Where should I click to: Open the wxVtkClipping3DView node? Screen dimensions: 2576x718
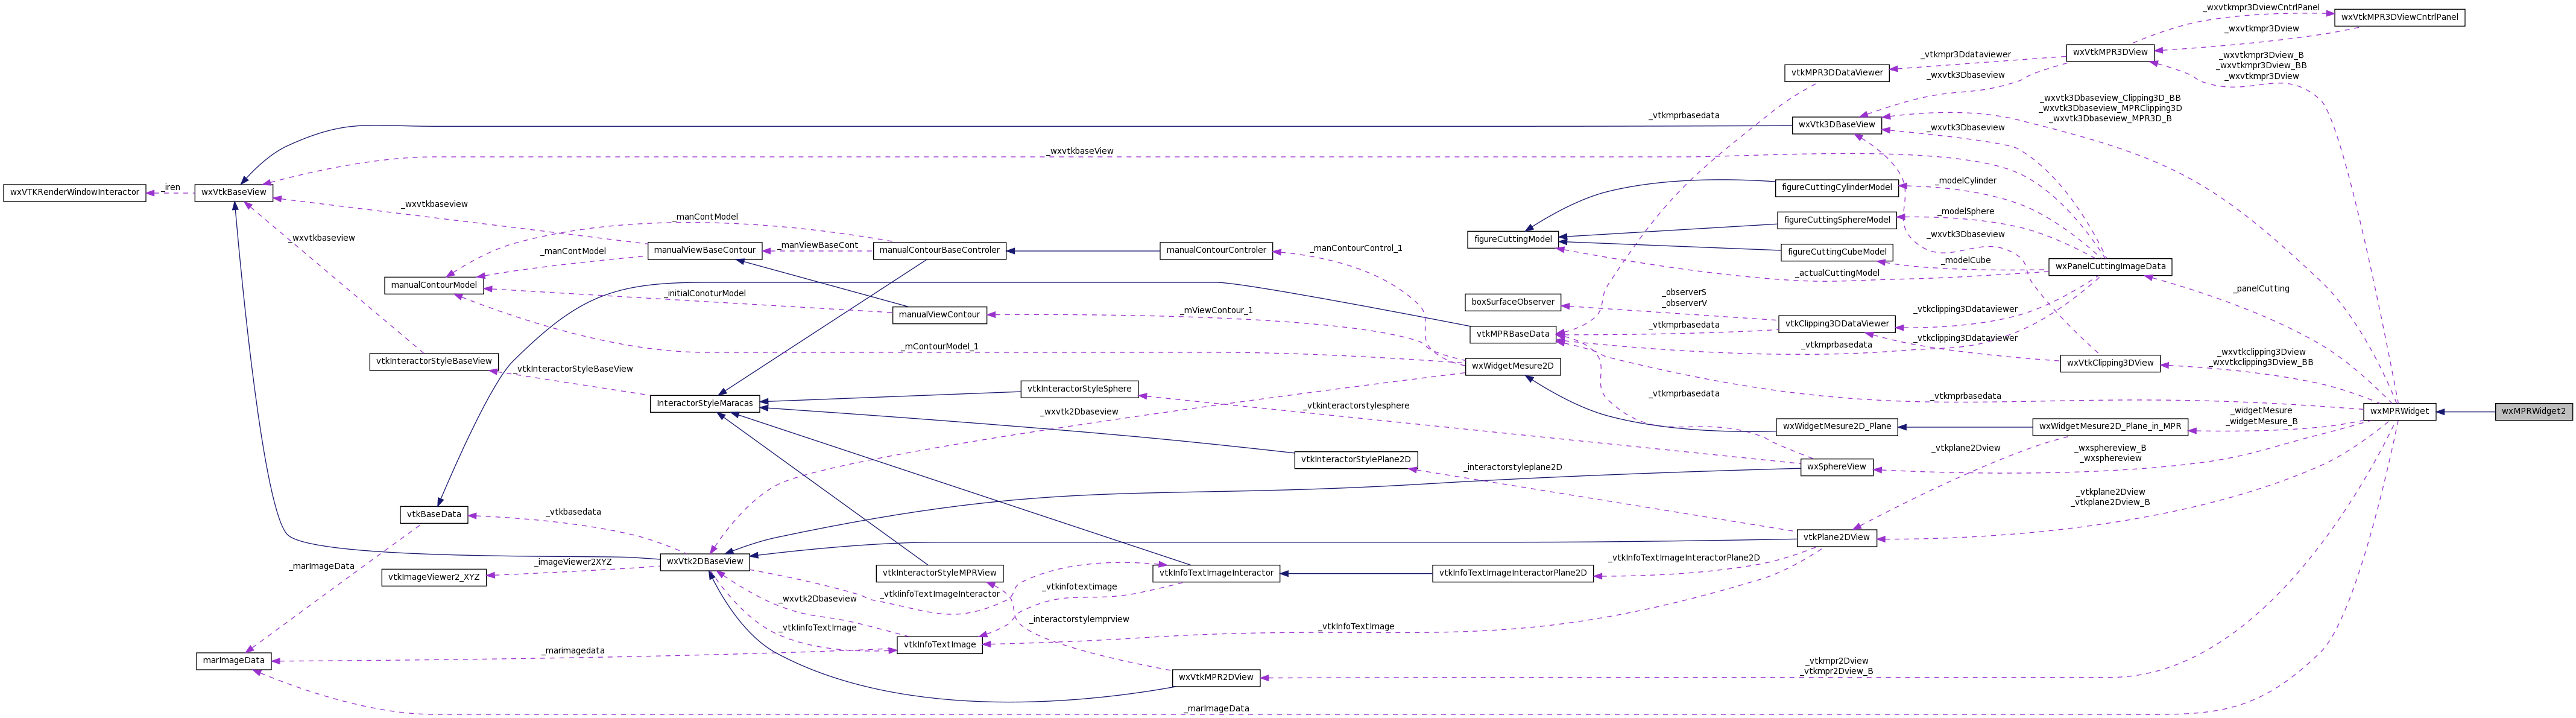tap(2110, 363)
